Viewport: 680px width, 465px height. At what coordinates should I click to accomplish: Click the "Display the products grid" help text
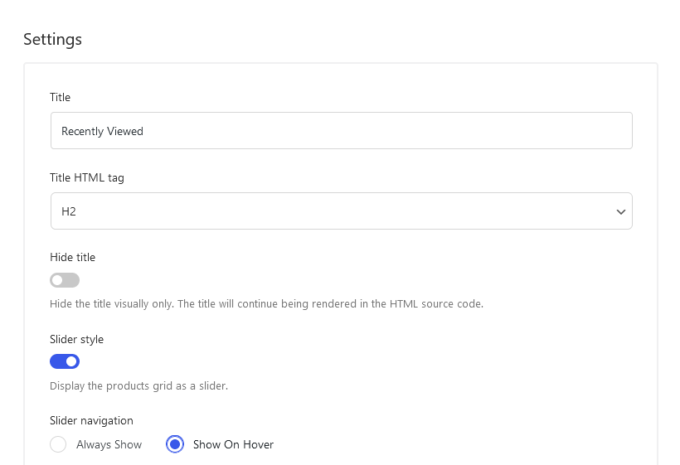click(138, 386)
